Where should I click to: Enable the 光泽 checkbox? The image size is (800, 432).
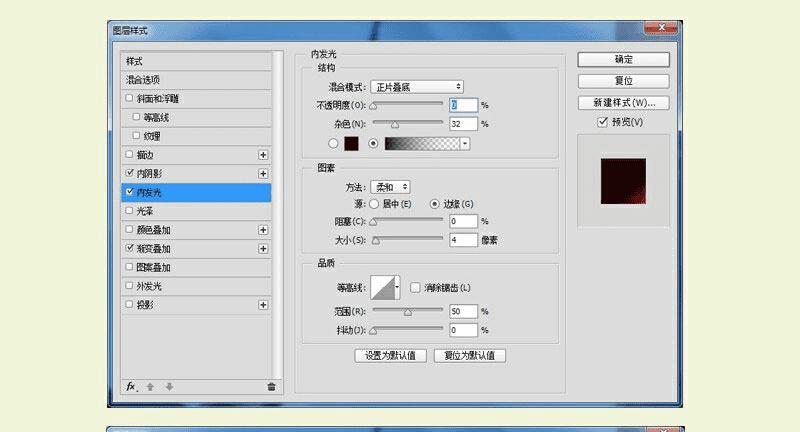tap(129, 210)
